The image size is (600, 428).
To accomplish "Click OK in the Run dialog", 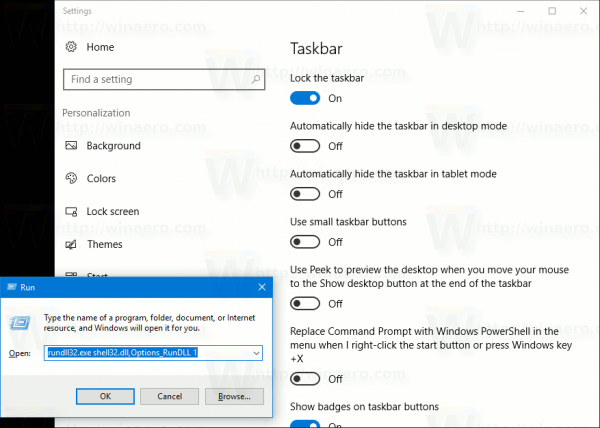I will (x=105, y=396).
